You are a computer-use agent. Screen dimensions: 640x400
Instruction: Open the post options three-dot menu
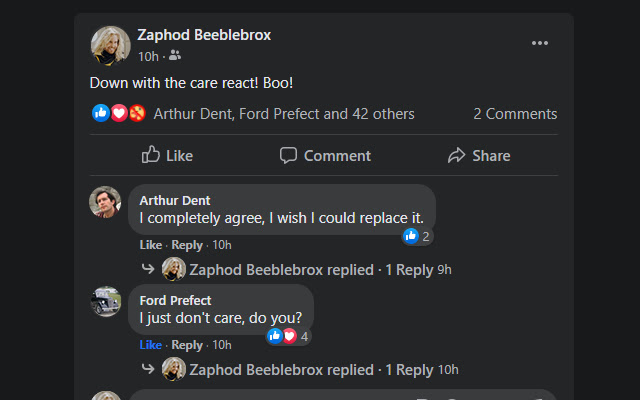540,43
